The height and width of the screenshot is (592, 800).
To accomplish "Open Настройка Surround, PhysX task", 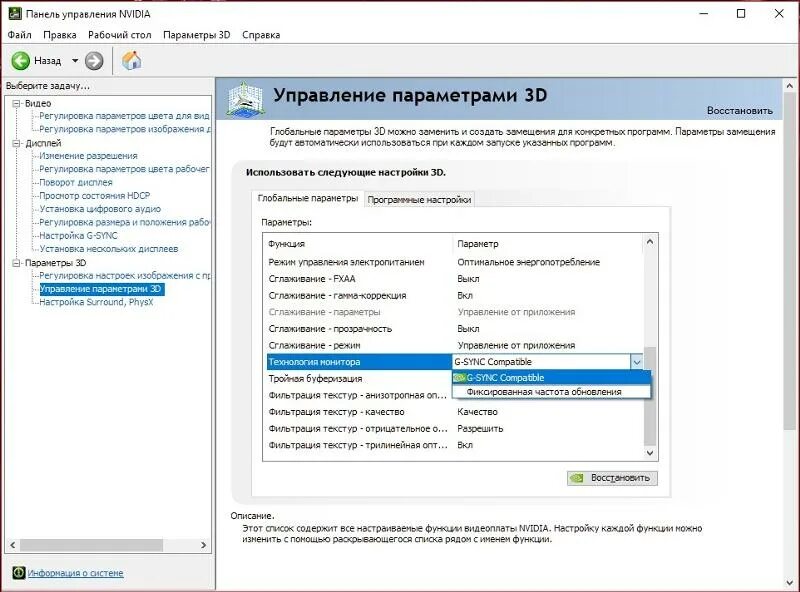I will (96, 302).
